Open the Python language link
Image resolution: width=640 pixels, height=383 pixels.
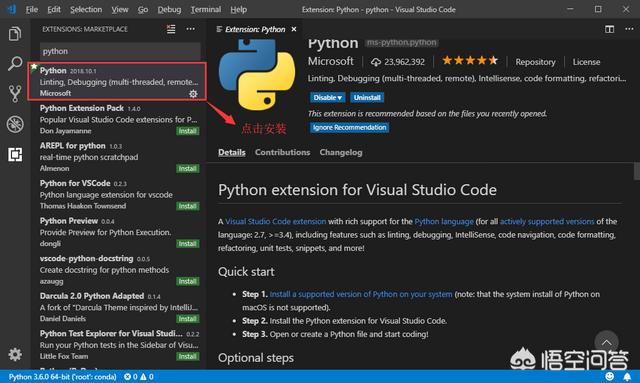pos(444,221)
